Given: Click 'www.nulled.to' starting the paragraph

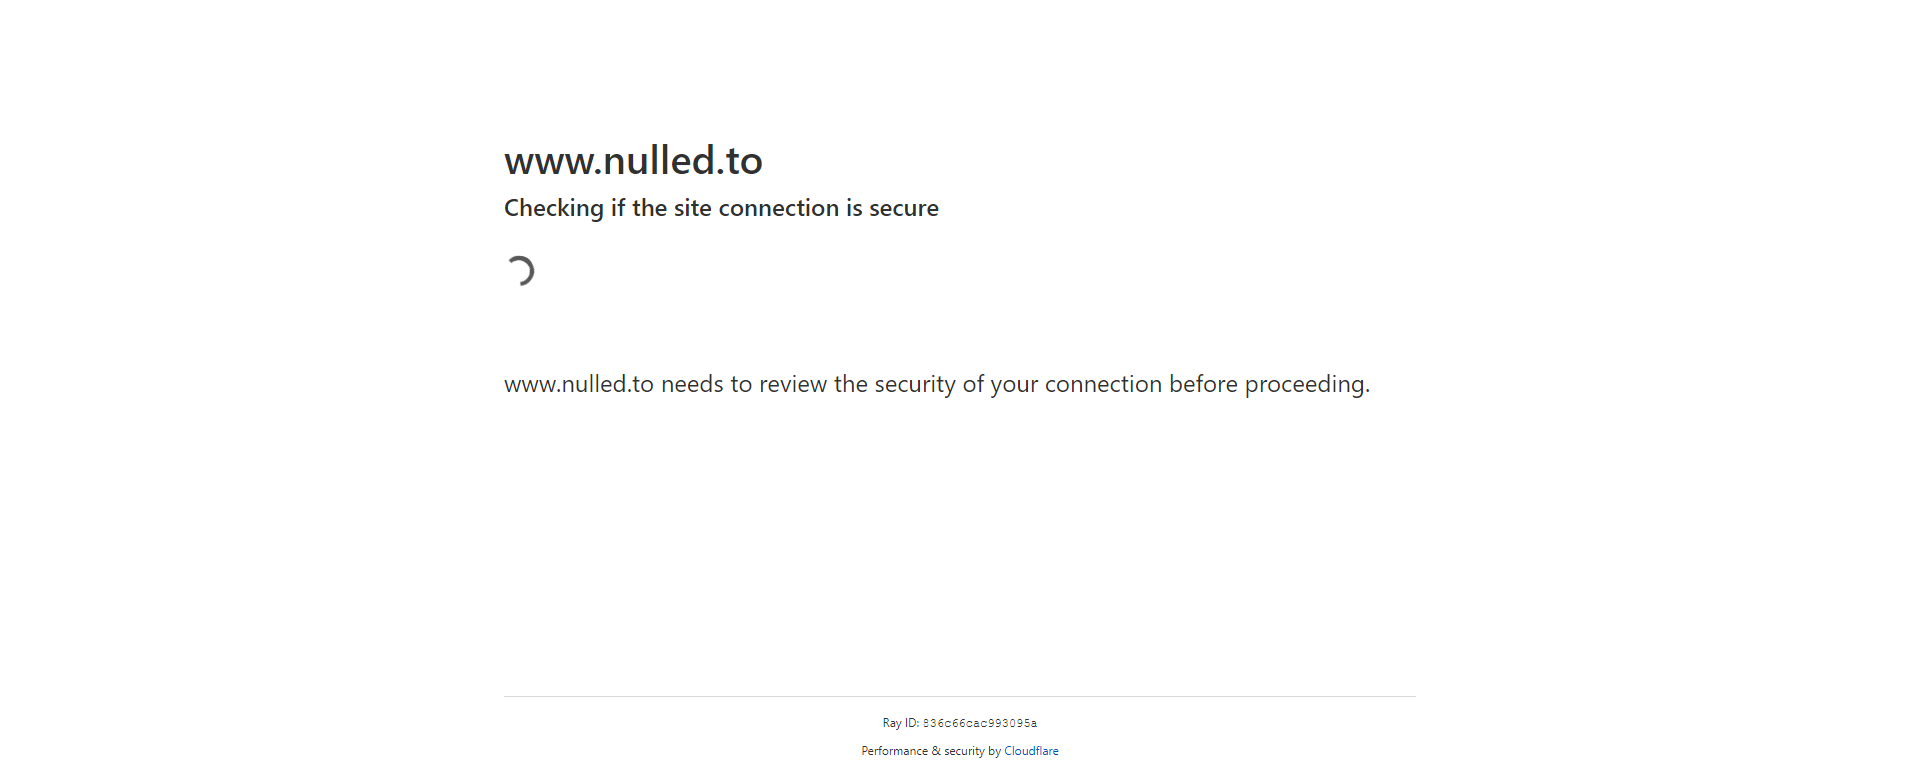Looking at the screenshot, I should tap(579, 384).
